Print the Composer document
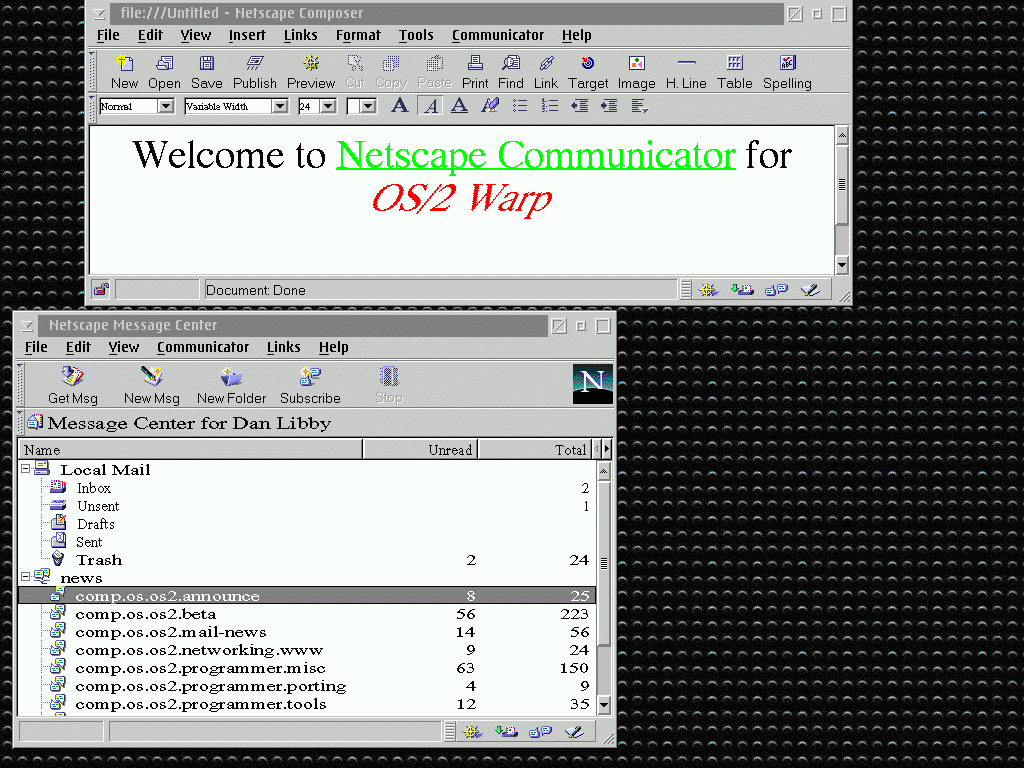 click(475, 72)
